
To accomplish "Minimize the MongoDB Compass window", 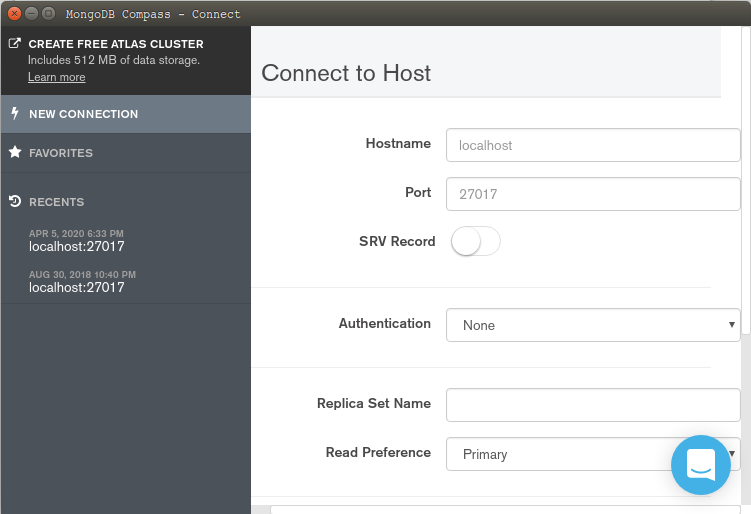I will click(31, 13).
